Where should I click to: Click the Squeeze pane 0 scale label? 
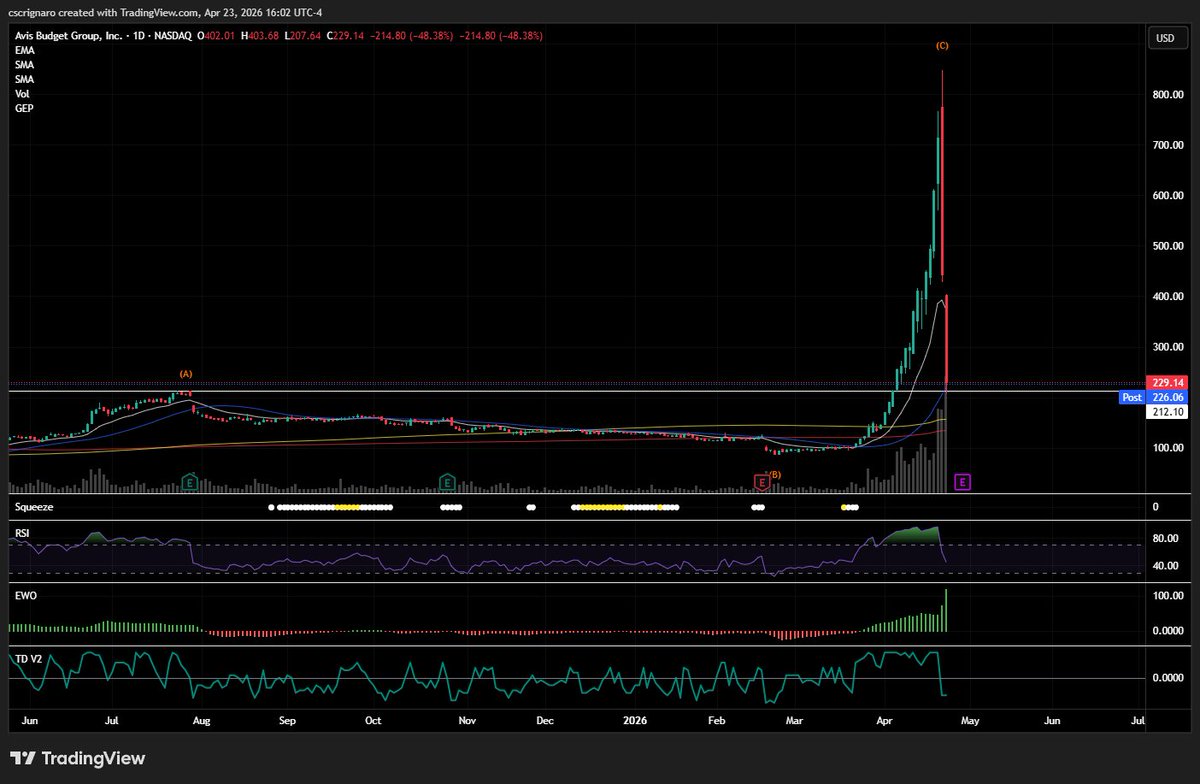[x=1156, y=507]
